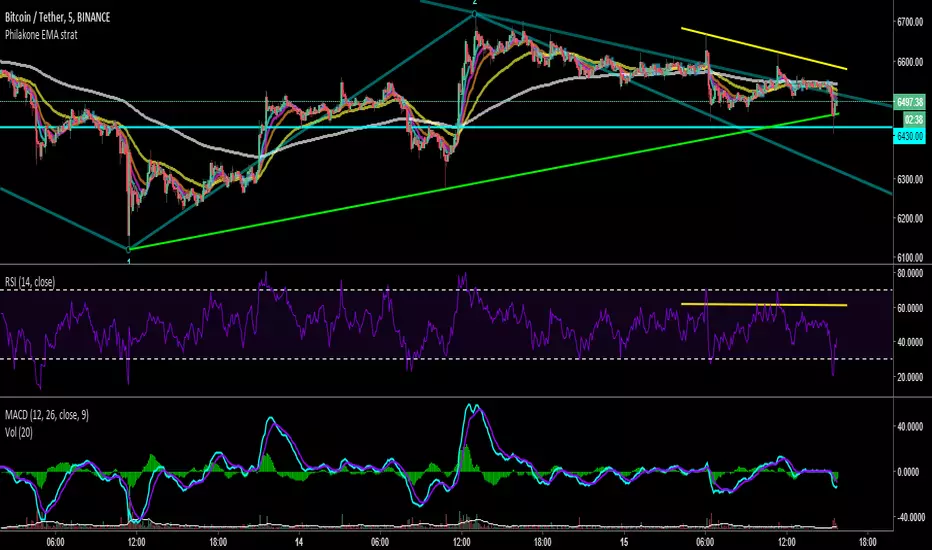Click the 02:38 bar countdown label
The width and height of the screenshot is (932, 550).
pos(914,120)
